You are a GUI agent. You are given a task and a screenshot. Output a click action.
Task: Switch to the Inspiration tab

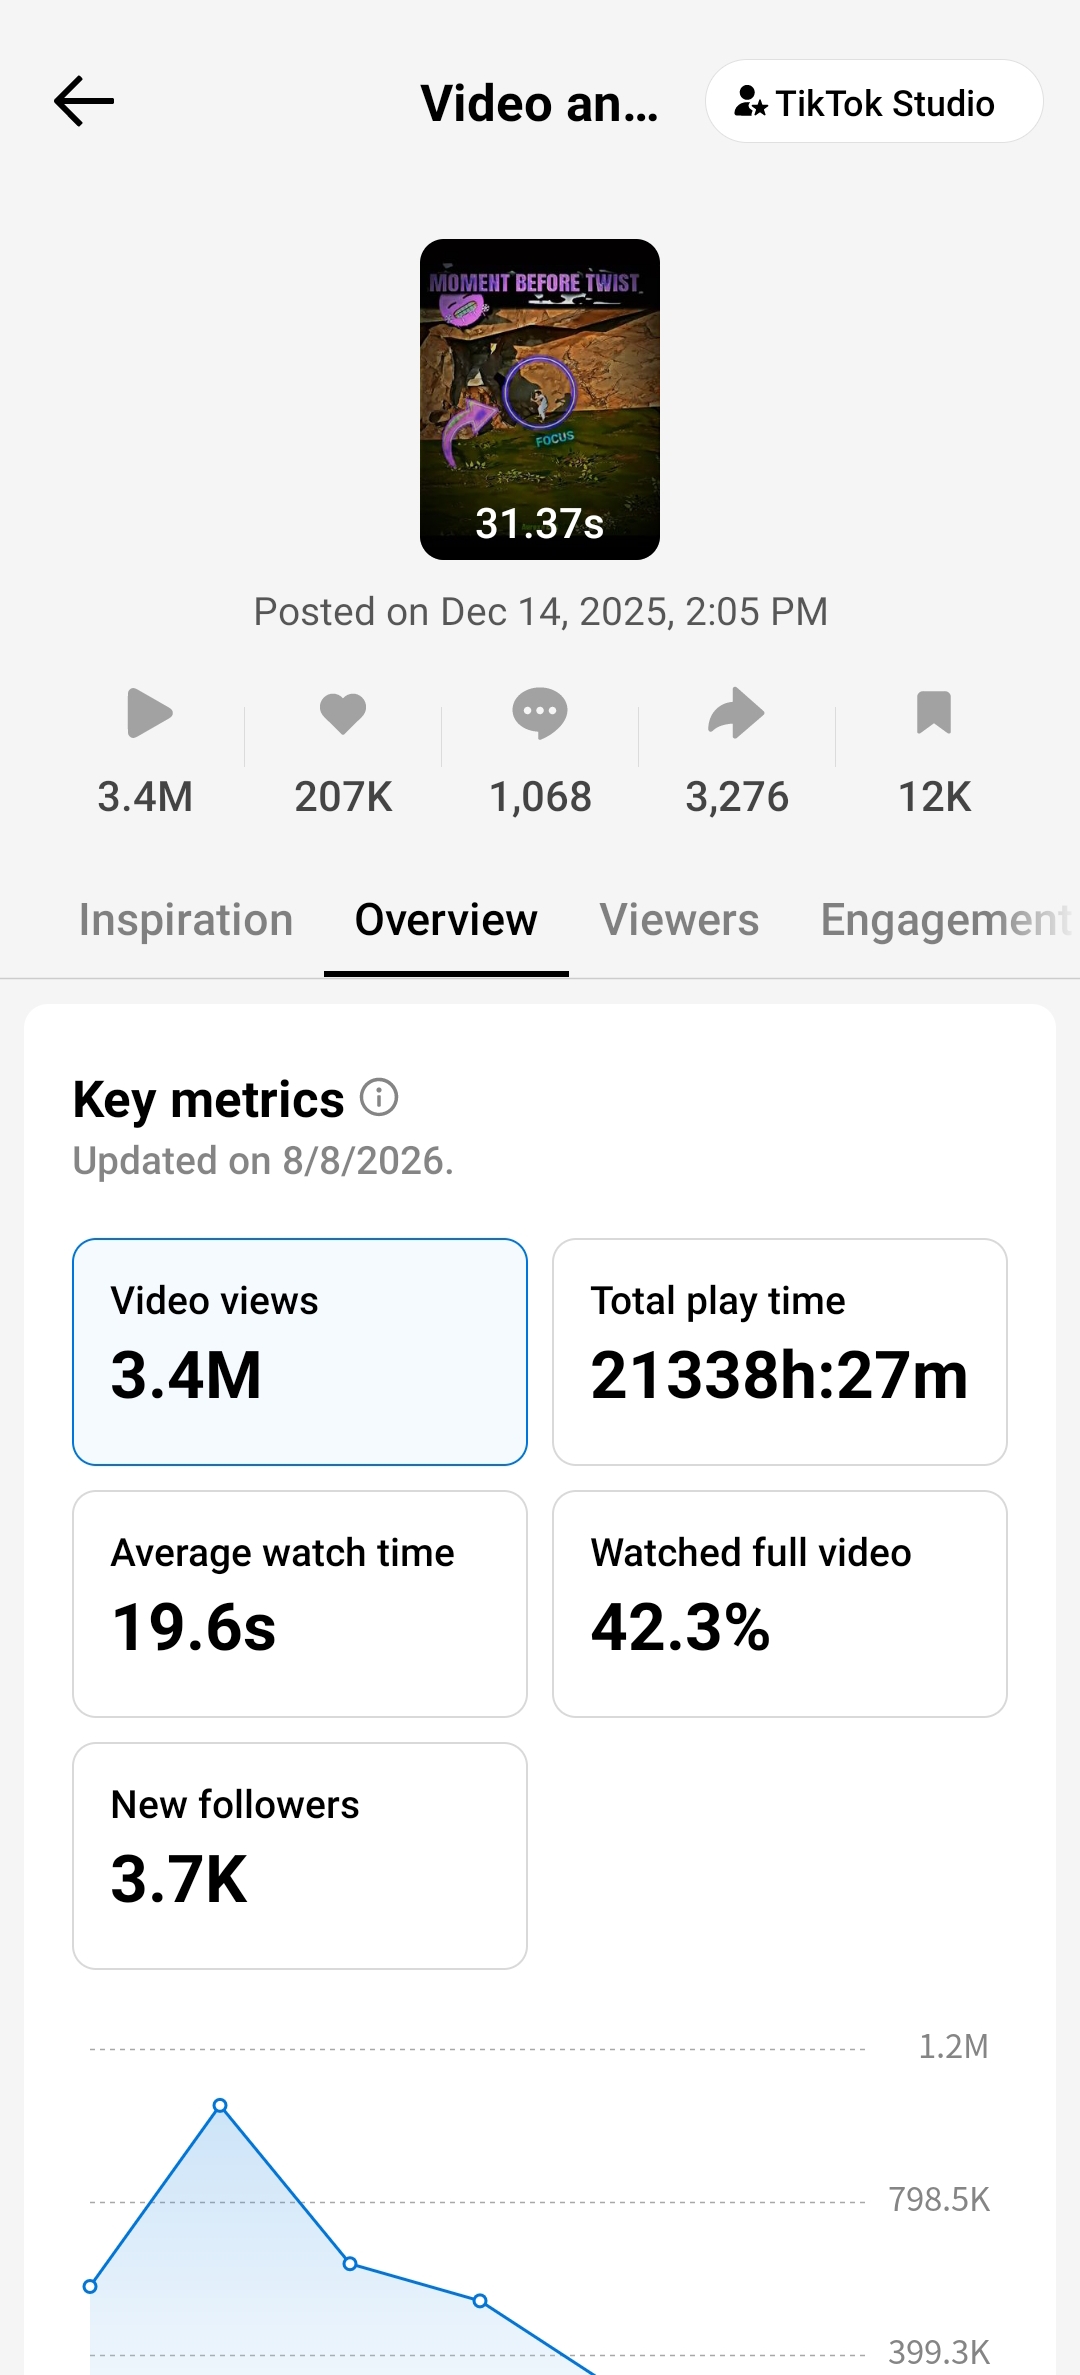(186, 920)
